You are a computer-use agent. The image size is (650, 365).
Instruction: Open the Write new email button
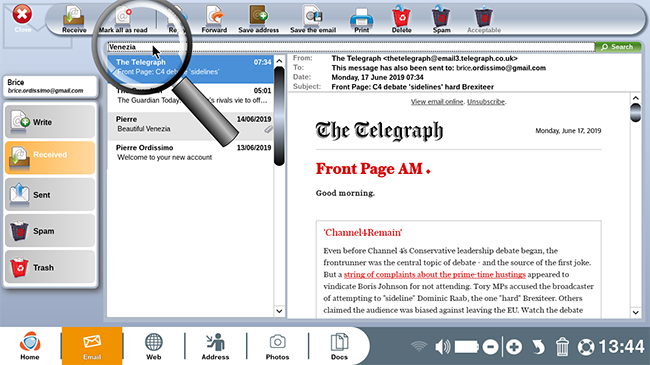(x=50, y=122)
